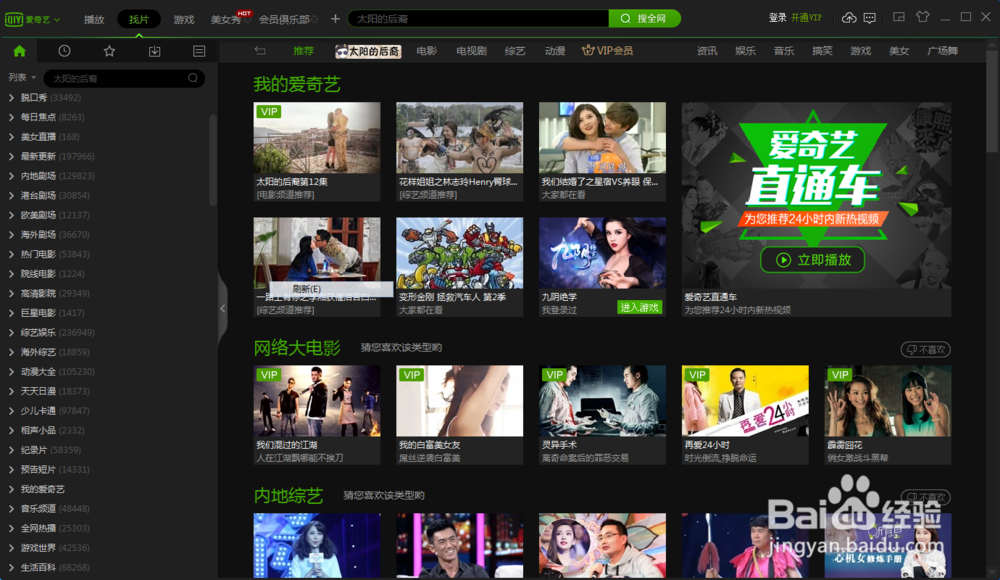The height and width of the screenshot is (580, 1000).
Task: Open the message chat icon in title bar
Action: 869,18
